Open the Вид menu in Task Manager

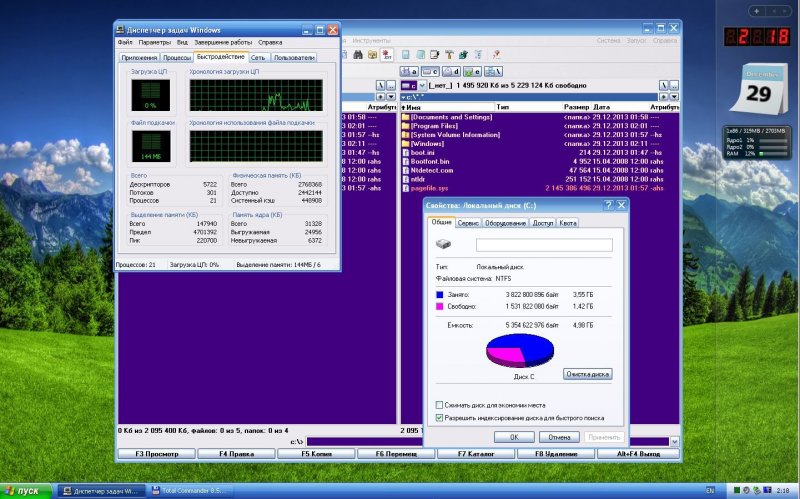click(182, 42)
